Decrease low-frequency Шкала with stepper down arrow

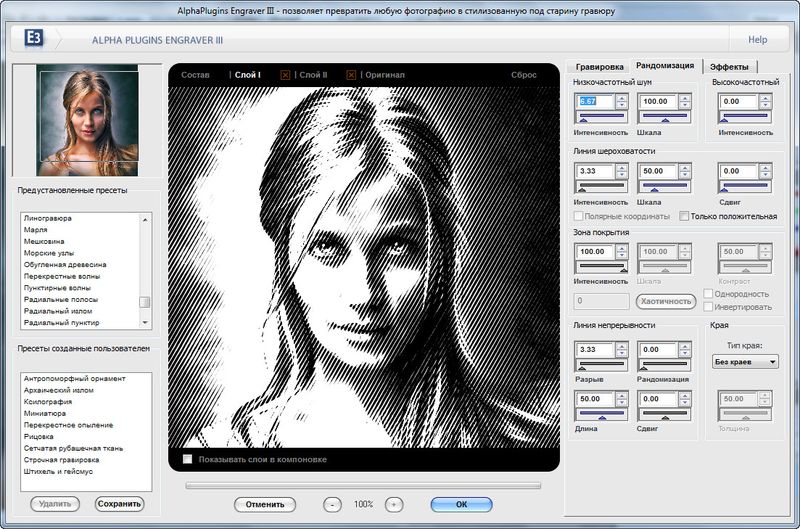point(685,105)
